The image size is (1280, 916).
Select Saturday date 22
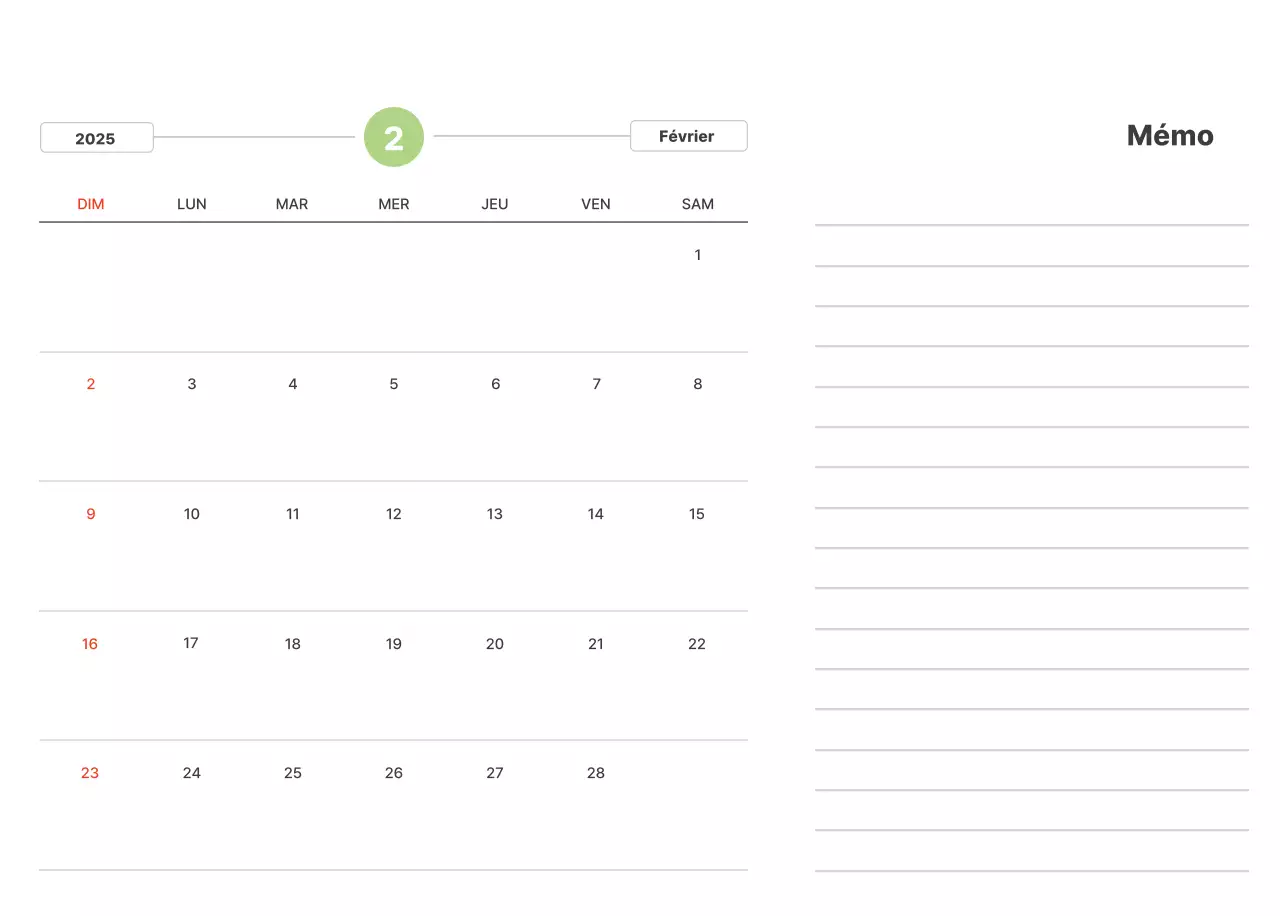[697, 644]
